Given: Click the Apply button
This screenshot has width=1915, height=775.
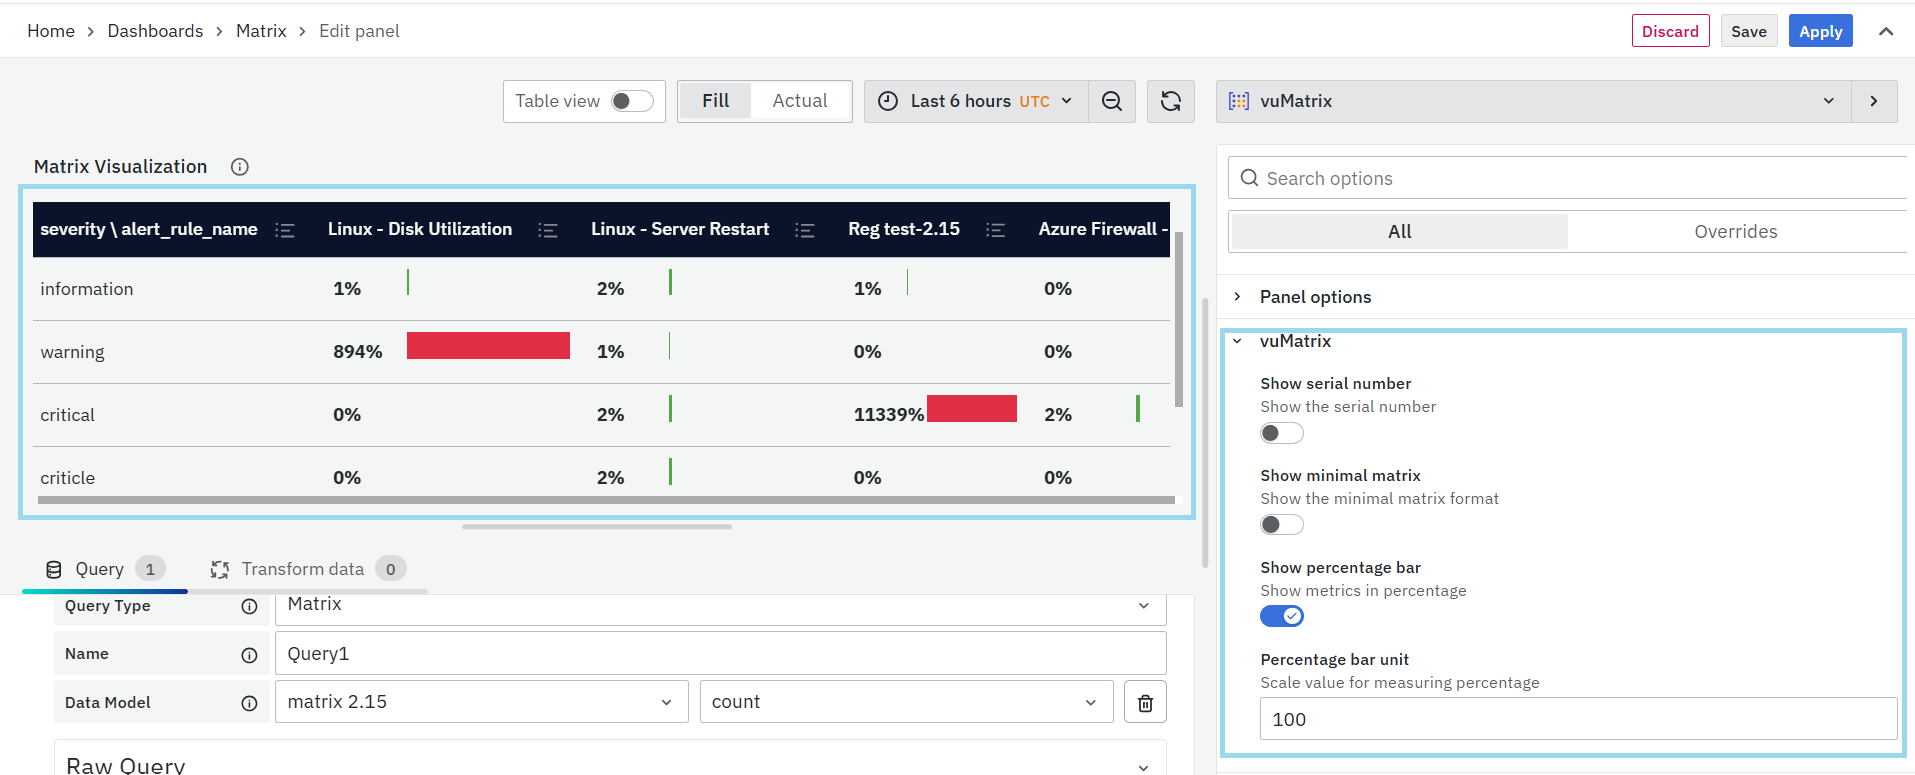Looking at the screenshot, I should coord(1819,31).
